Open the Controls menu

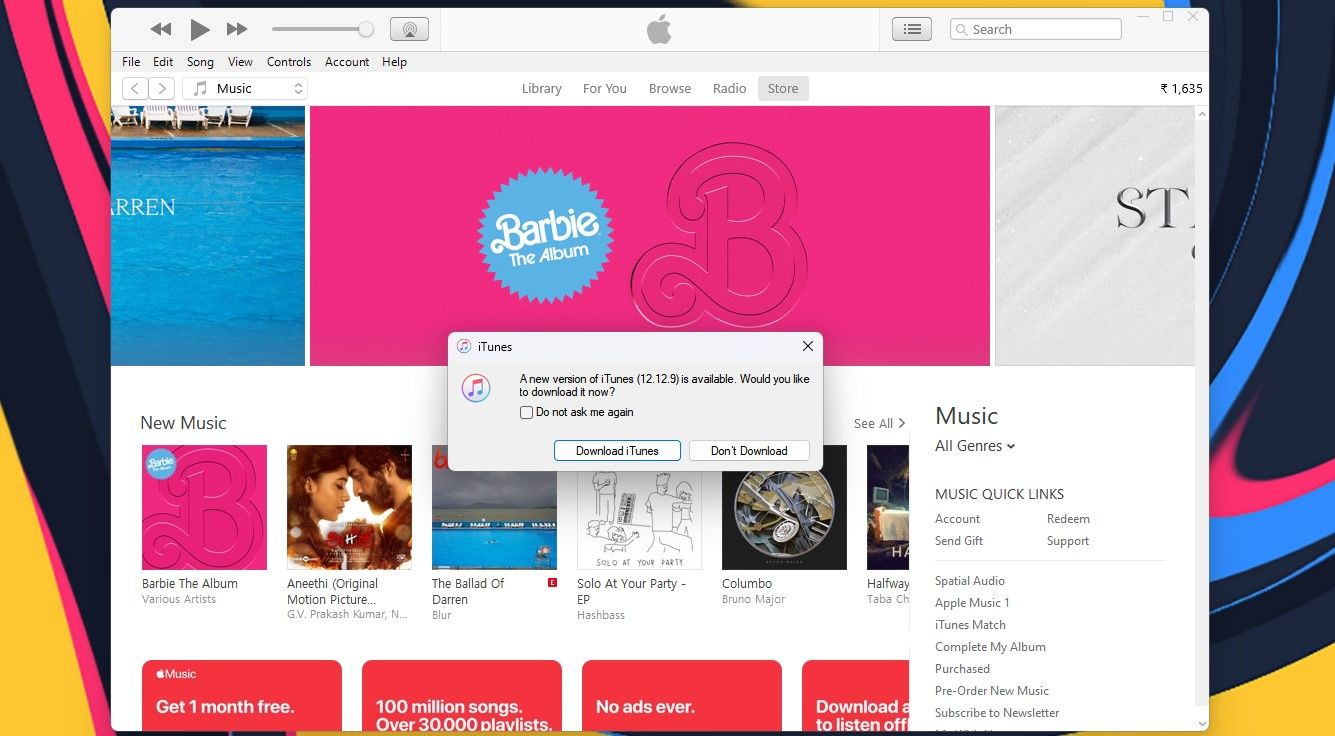pos(289,62)
